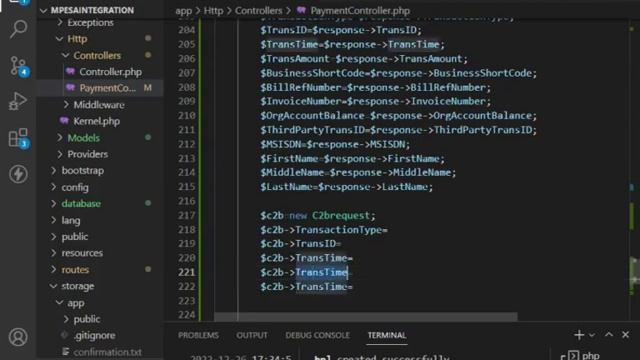Select the TERMINAL tab
The height and width of the screenshot is (360, 640).
387,335
